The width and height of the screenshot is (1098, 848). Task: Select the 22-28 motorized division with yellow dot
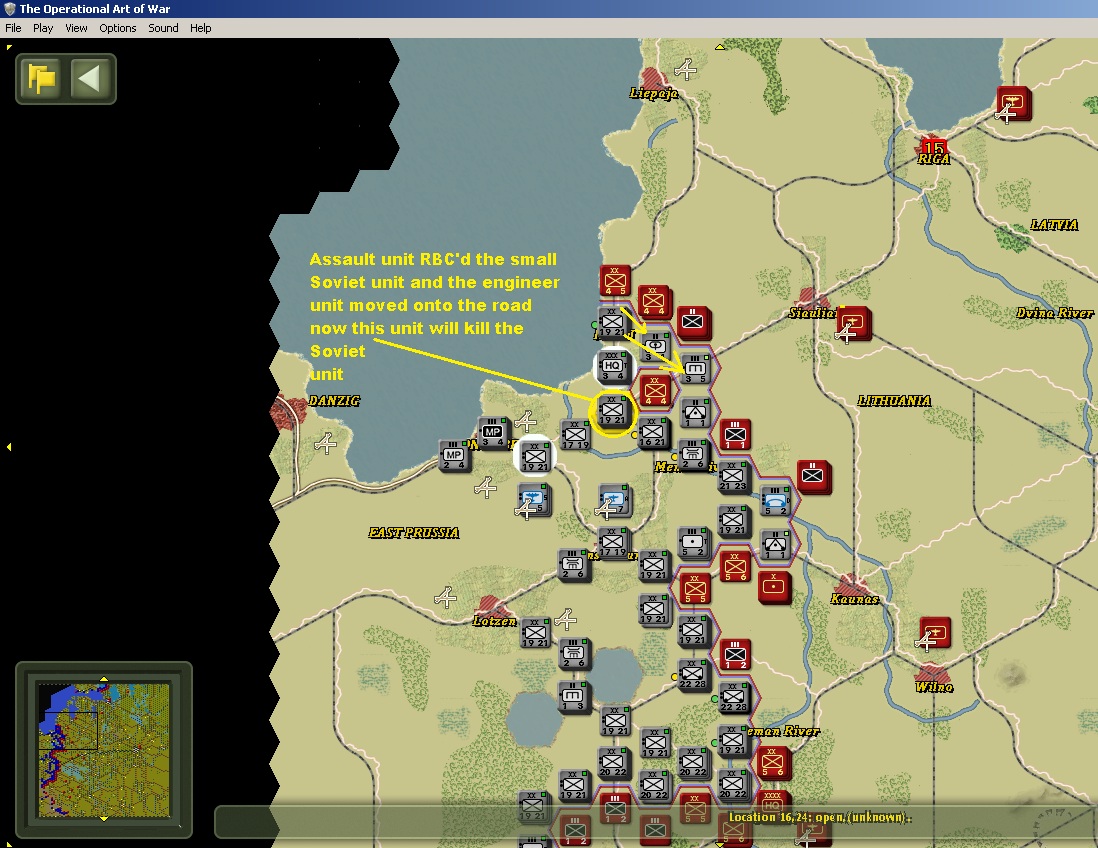tap(694, 674)
